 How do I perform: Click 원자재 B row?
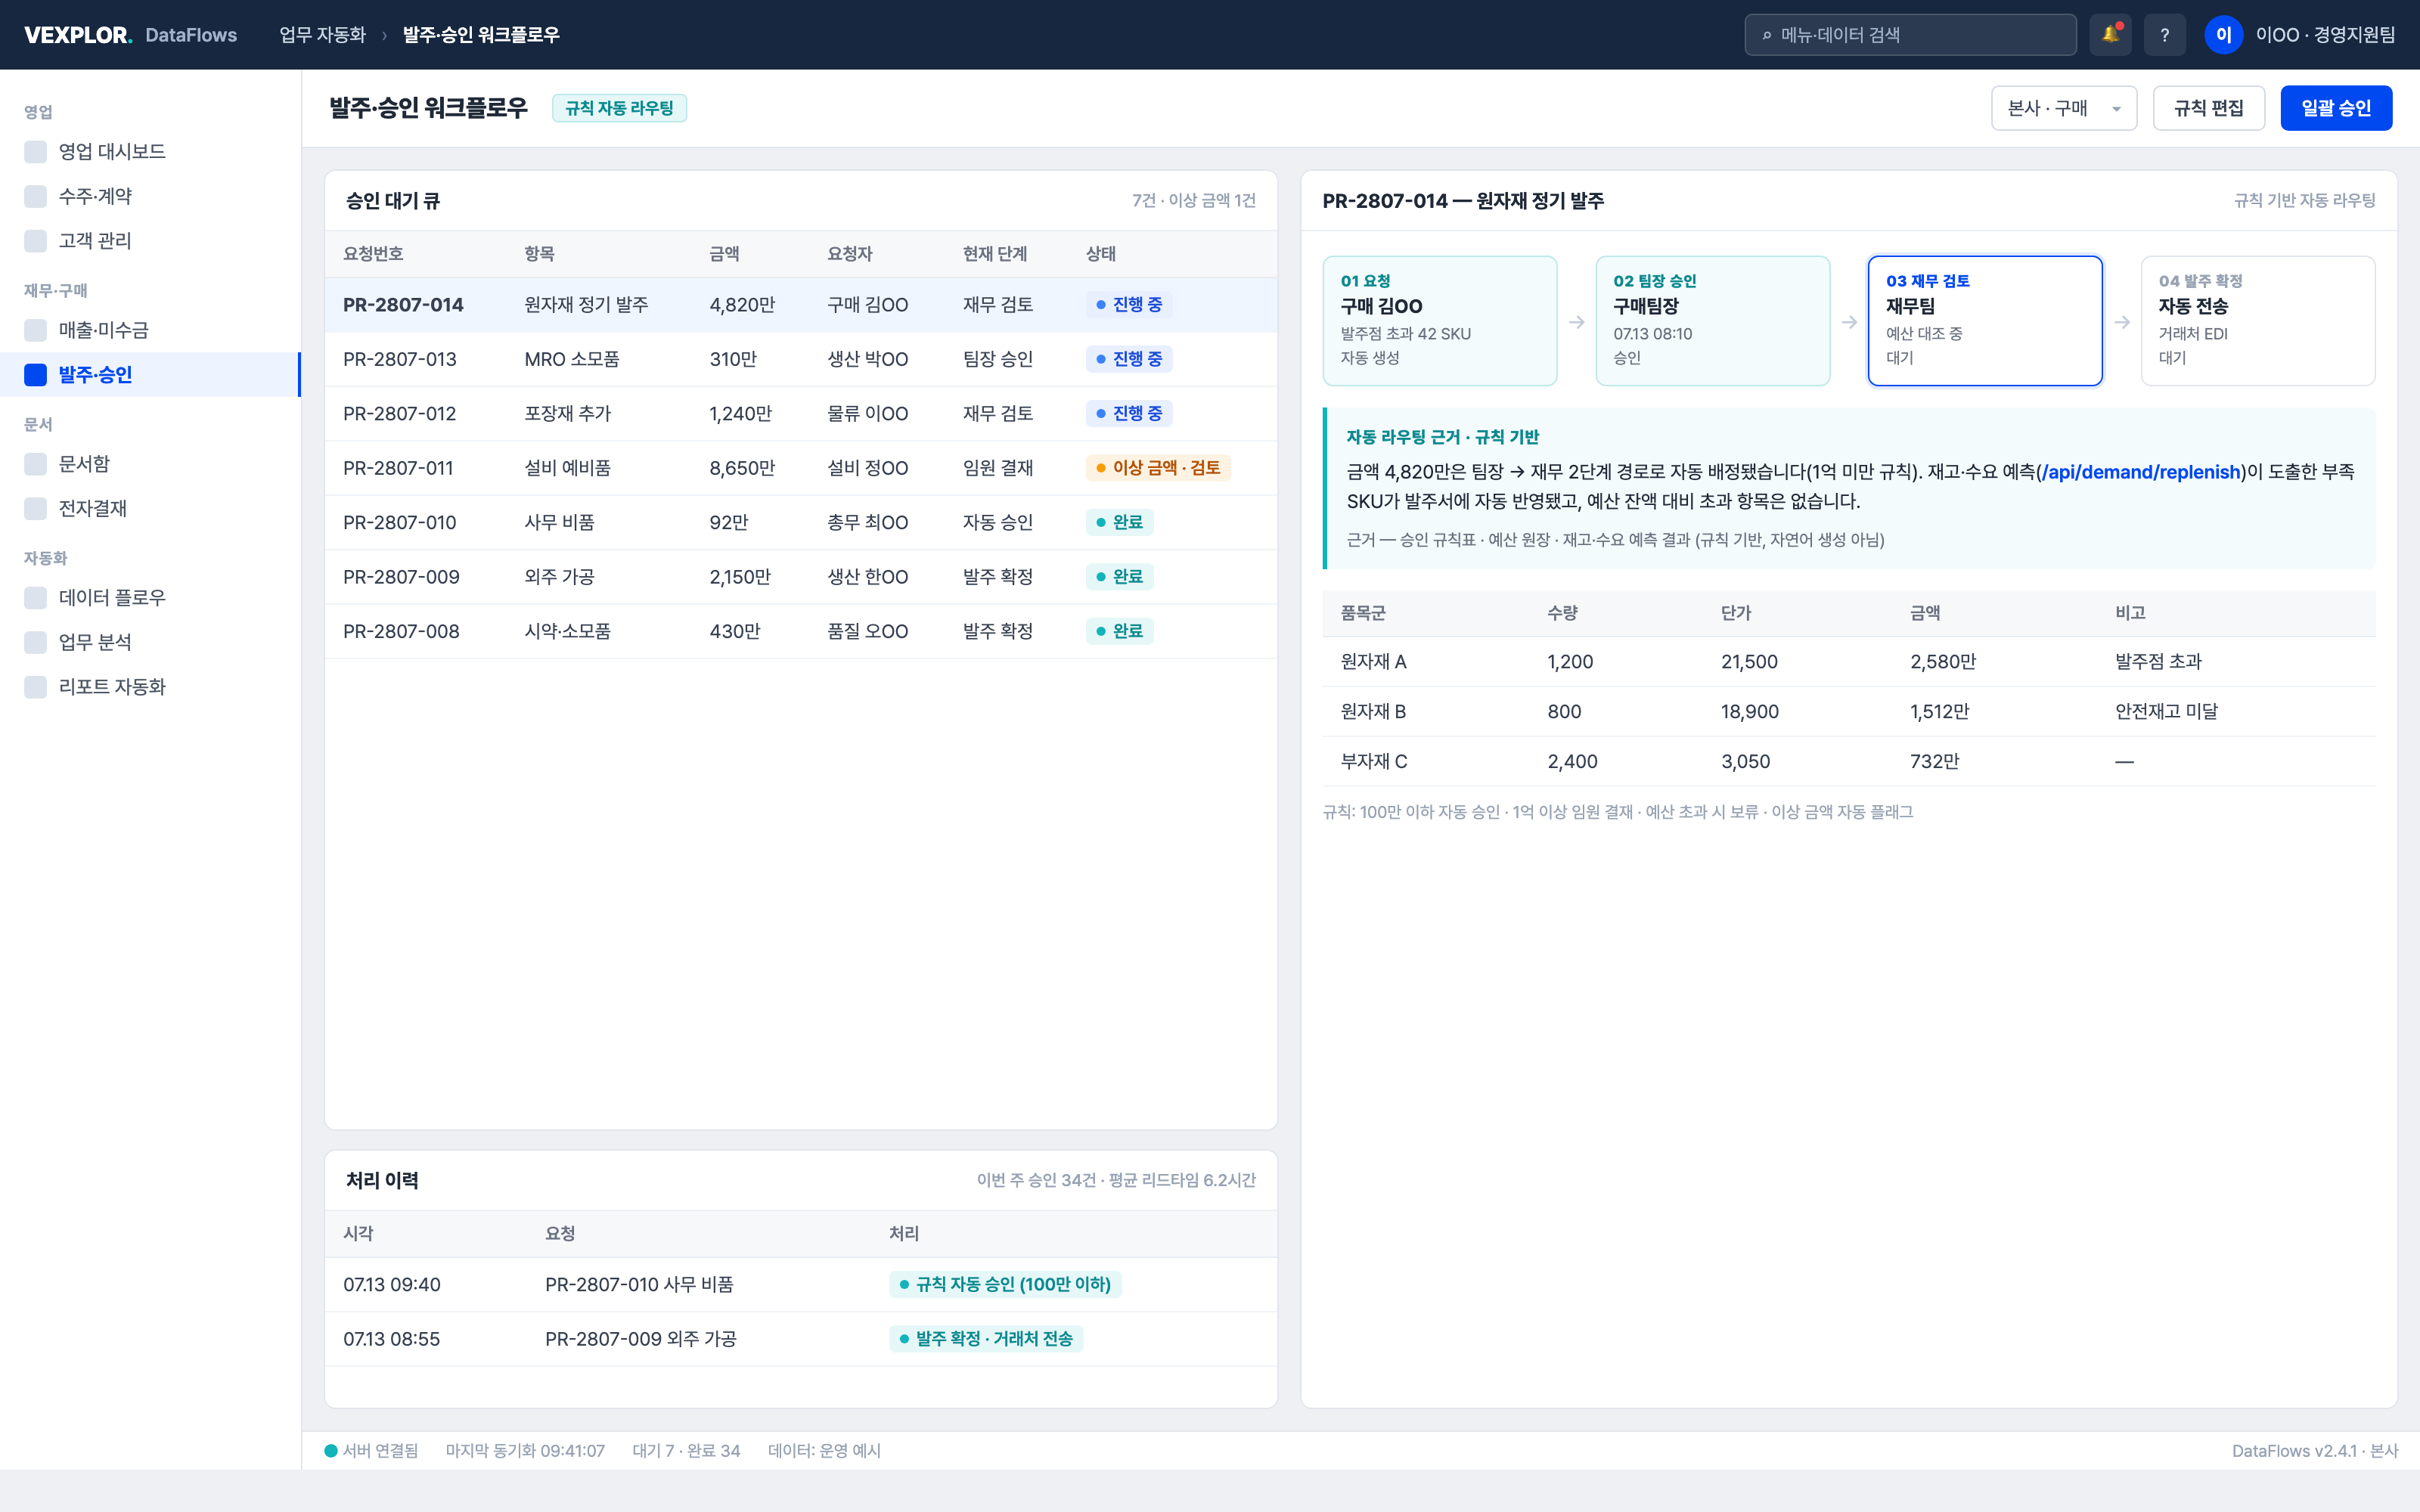1848,712
